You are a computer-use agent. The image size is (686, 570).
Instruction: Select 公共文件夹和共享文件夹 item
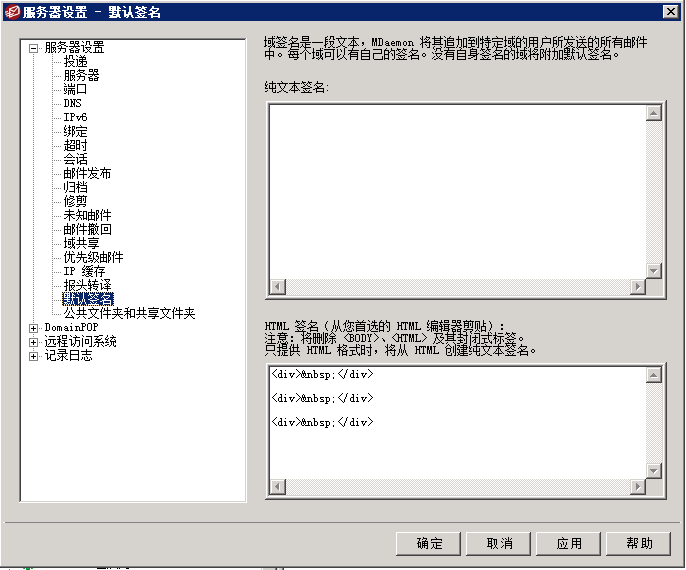click(129, 313)
